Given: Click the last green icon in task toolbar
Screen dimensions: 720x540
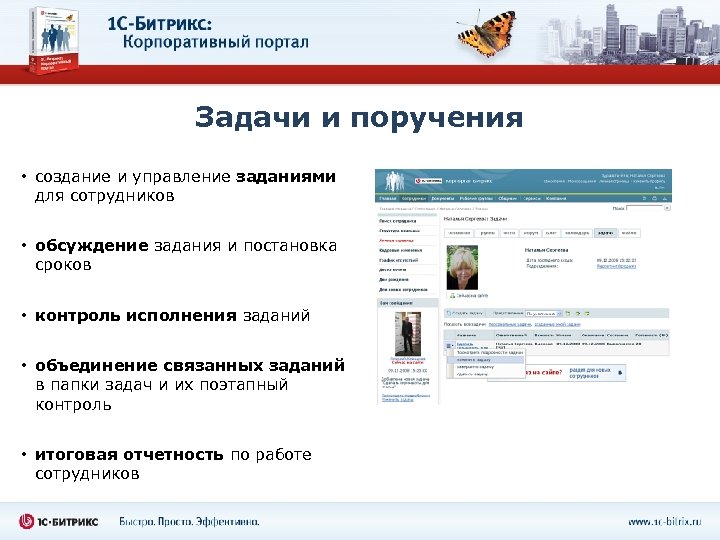Looking at the screenshot, I should 587,314.
